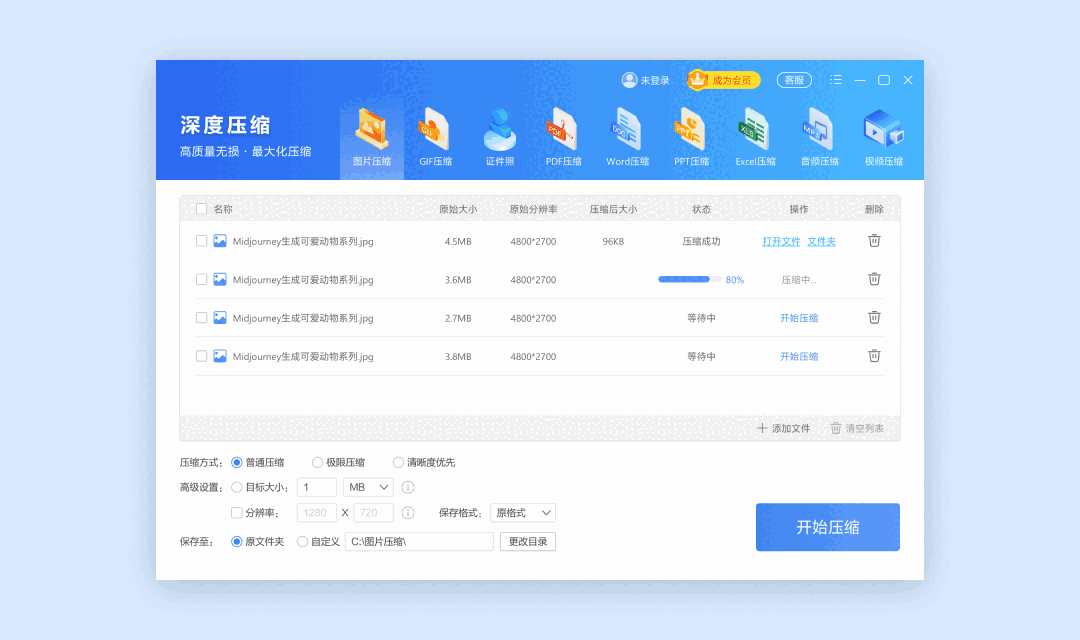1080x640 pixels.
Task: Delete the first file using its trash icon
Action: click(x=874, y=241)
